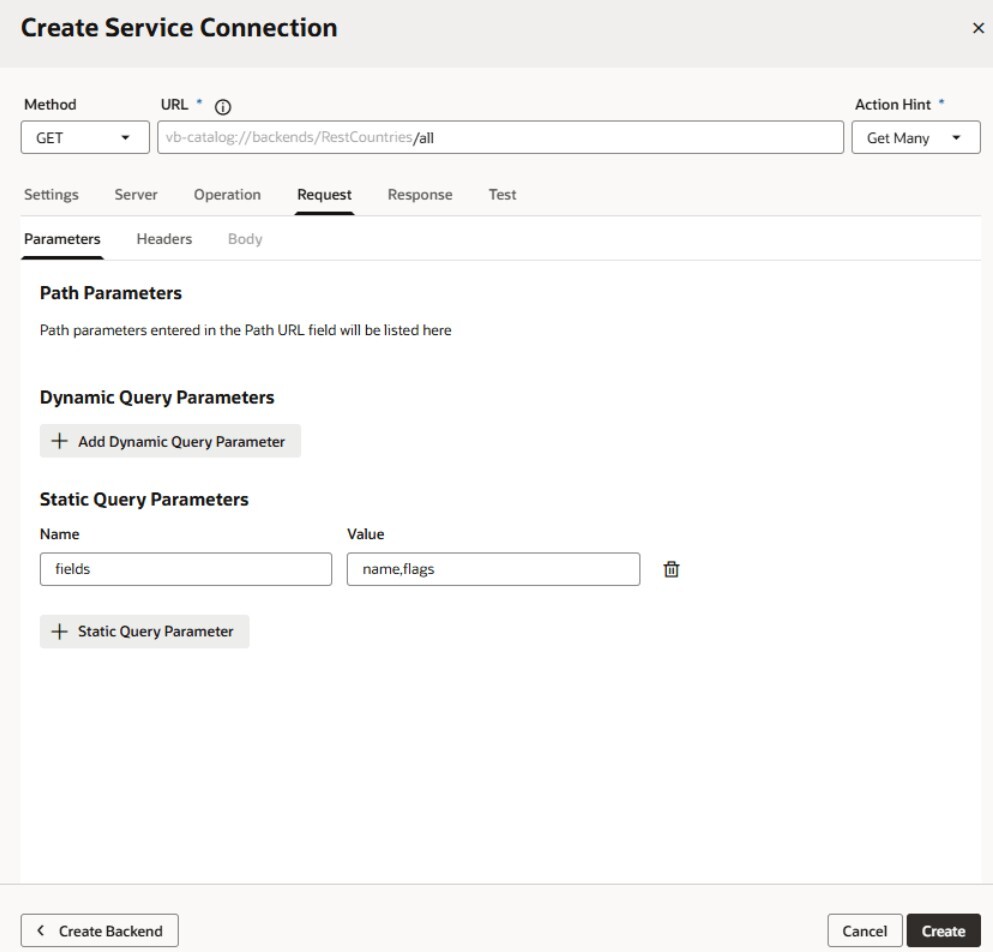This screenshot has width=993, height=952.
Task: Open the Body sub-tab
Action: 245,239
